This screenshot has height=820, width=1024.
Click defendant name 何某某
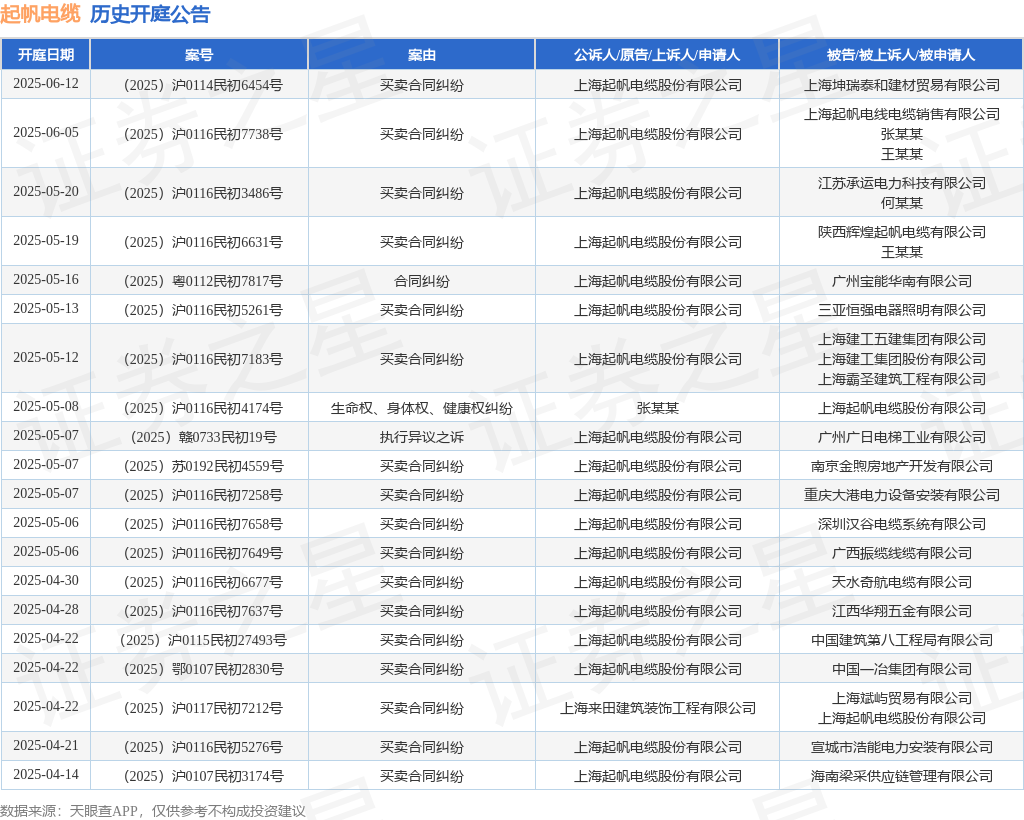click(x=902, y=203)
